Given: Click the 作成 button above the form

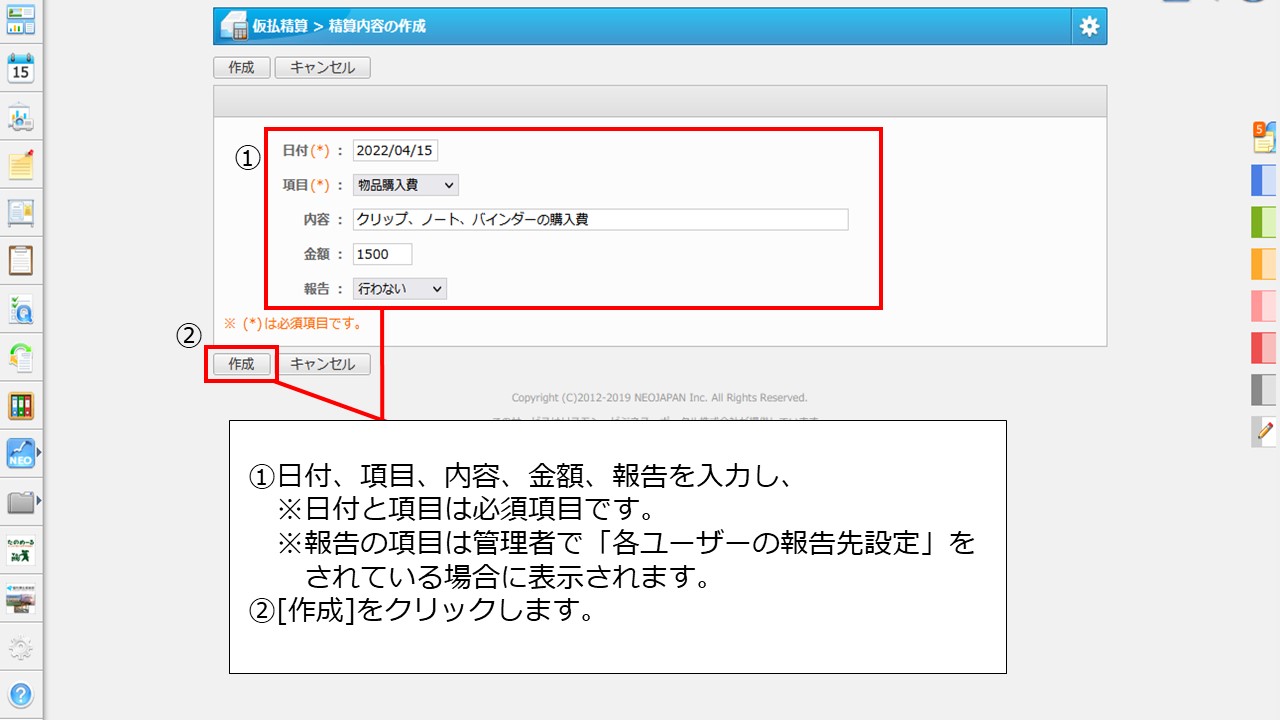Looking at the screenshot, I should pos(241,68).
